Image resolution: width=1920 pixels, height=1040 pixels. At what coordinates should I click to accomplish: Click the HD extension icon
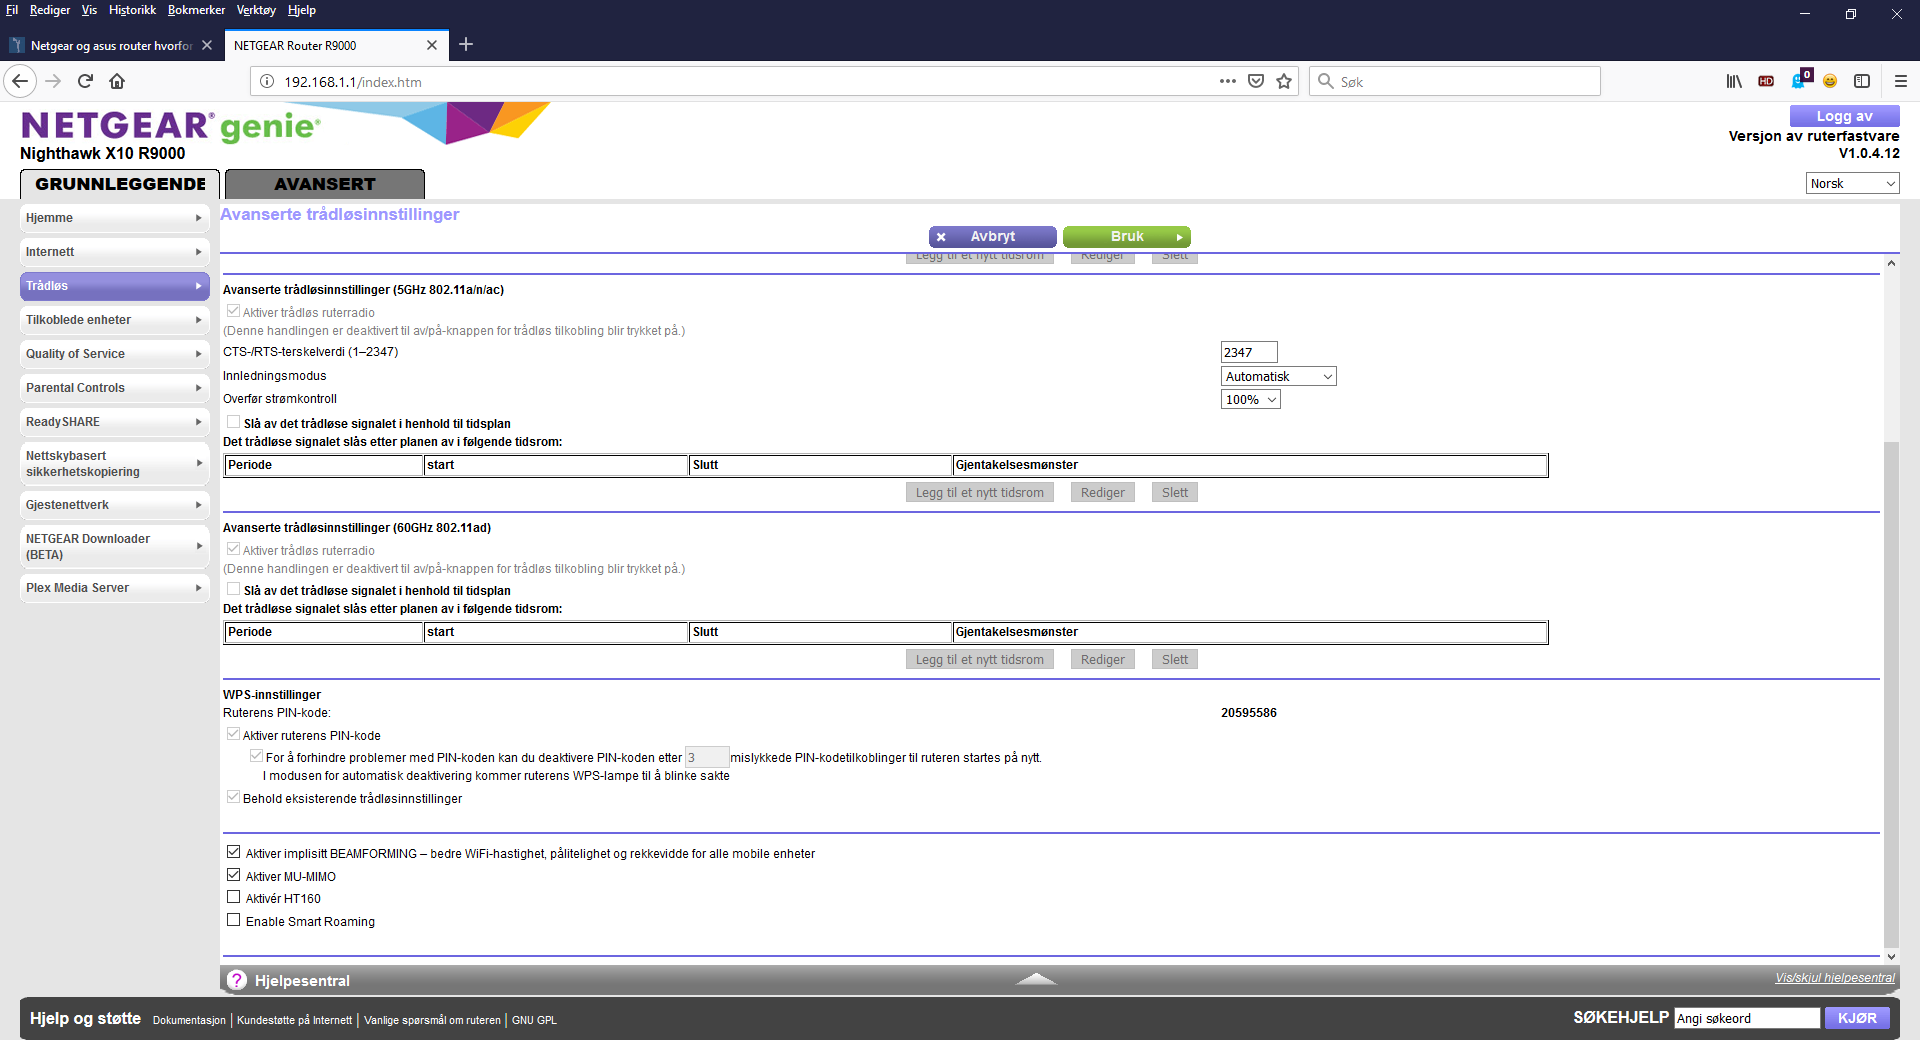click(1766, 81)
